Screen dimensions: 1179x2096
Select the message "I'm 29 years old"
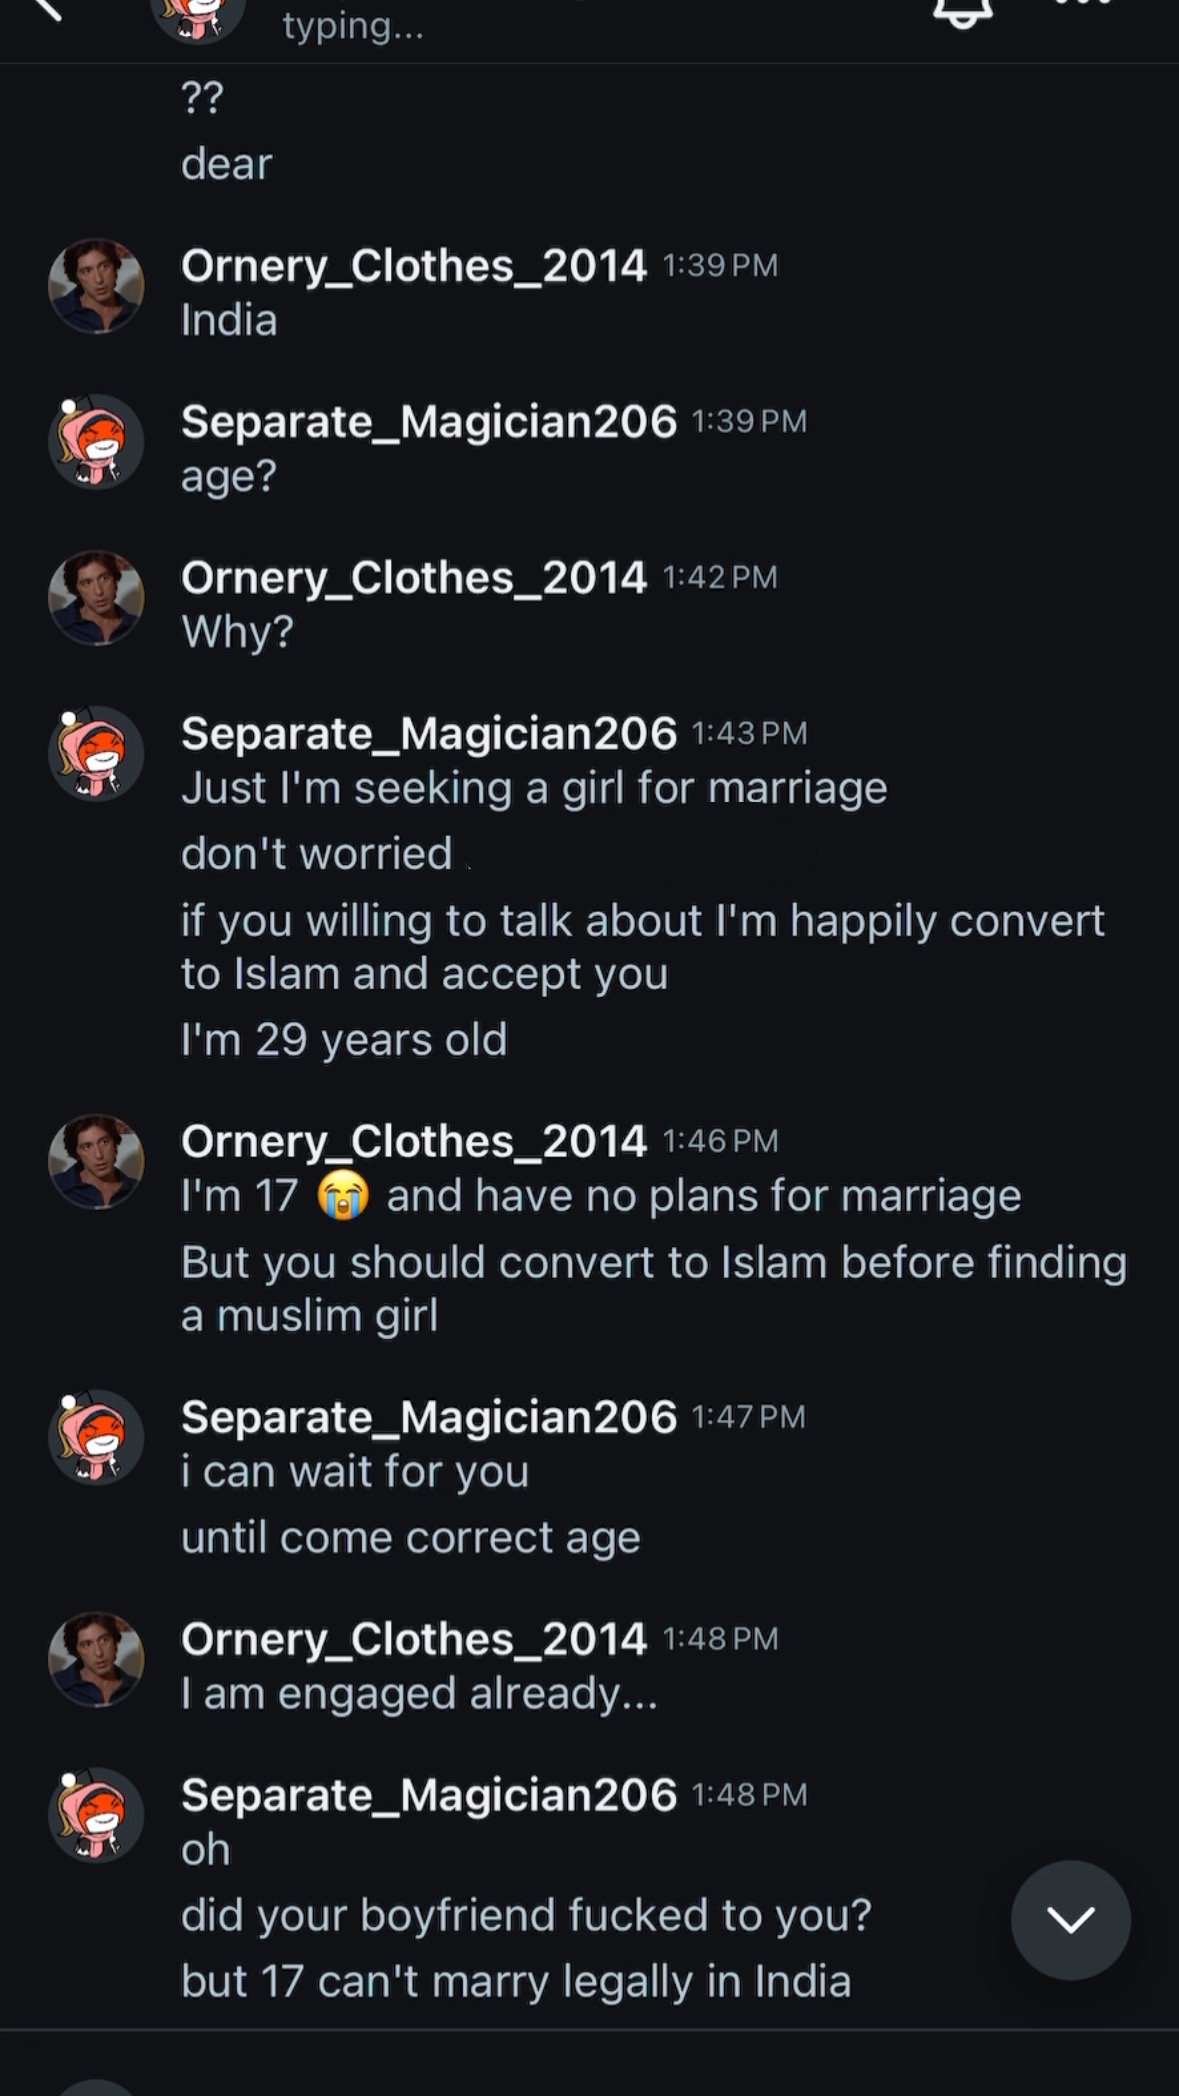pyautogui.click(x=344, y=1040)
